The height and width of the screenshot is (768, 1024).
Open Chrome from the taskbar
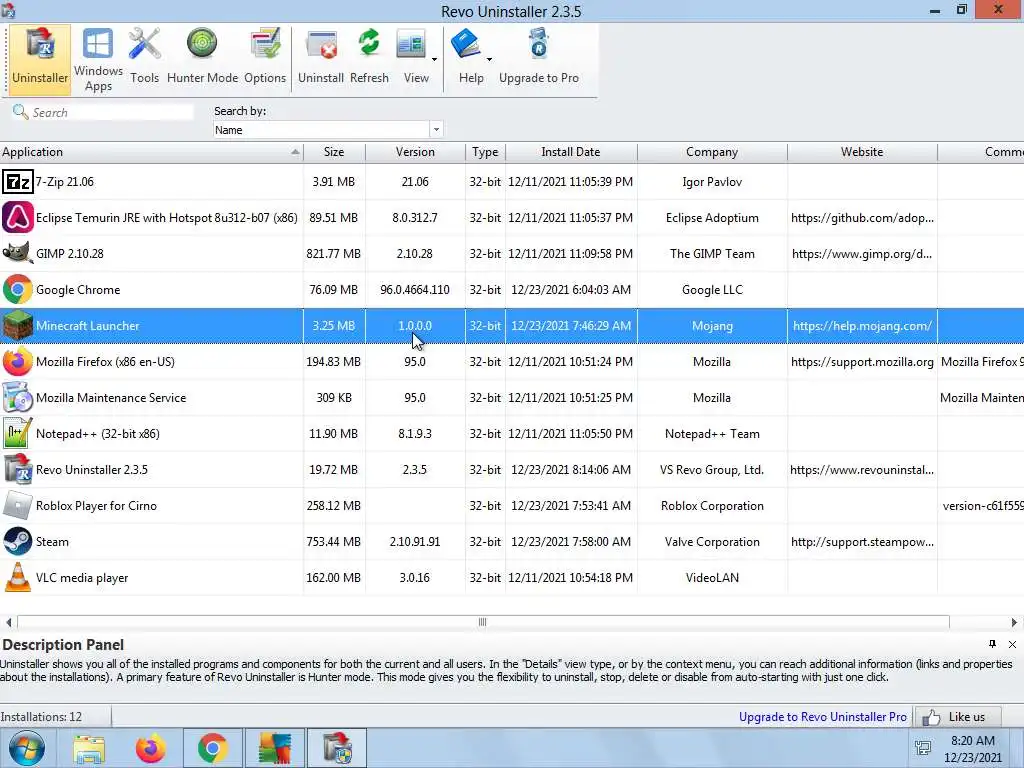pyautogui.click(x=212, y=748)
